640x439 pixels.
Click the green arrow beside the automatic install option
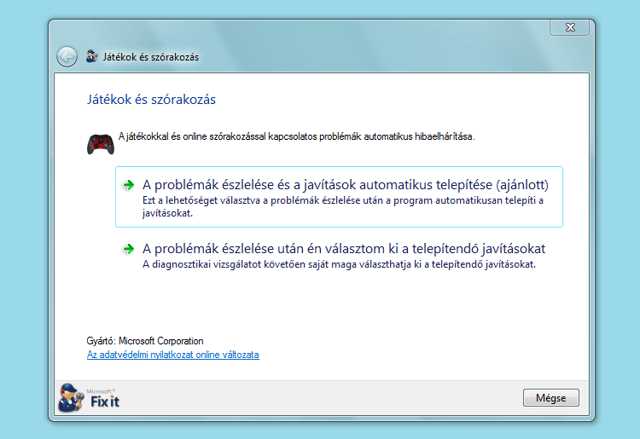tap(129, 185)
